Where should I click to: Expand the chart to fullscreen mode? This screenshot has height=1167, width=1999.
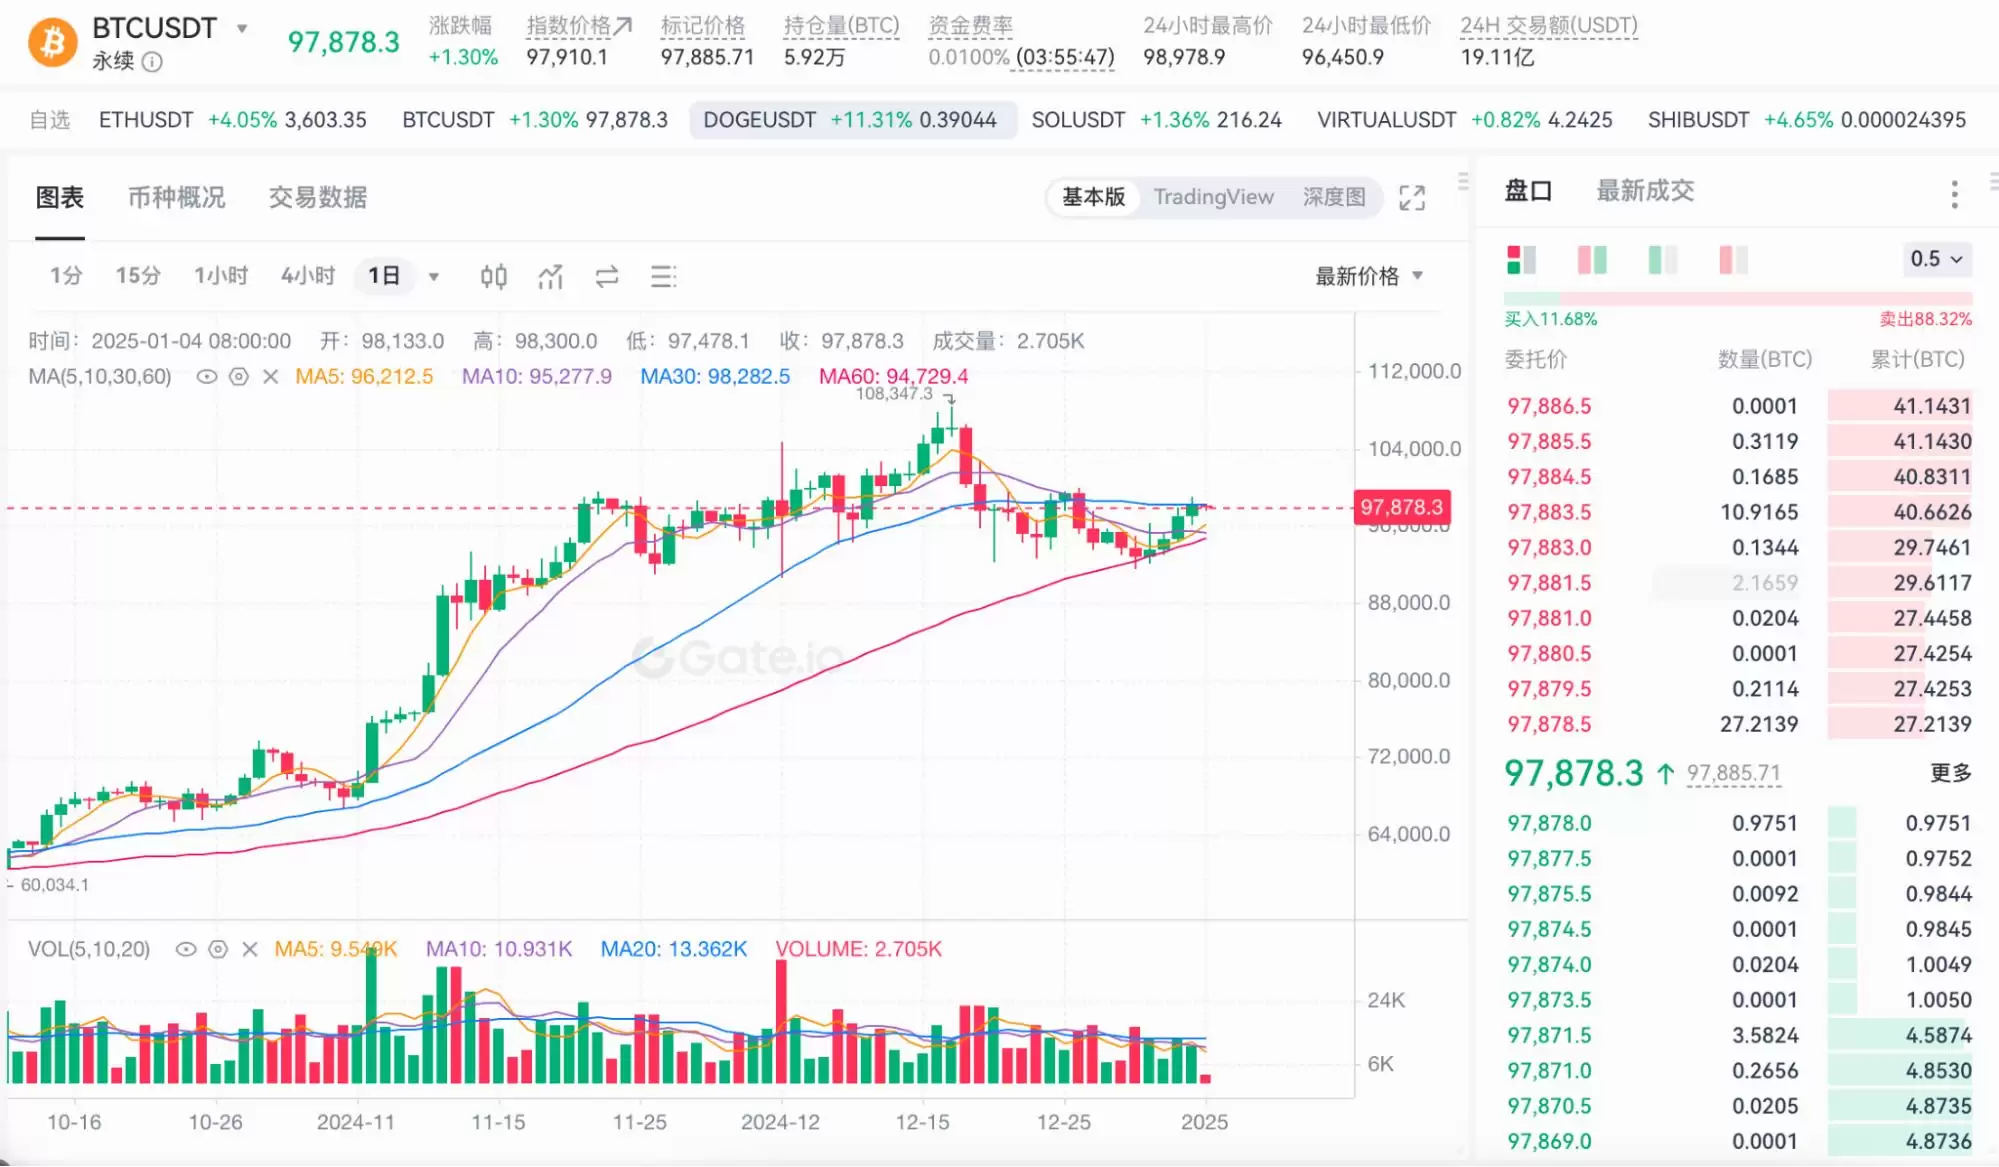tap(1412, 197)
